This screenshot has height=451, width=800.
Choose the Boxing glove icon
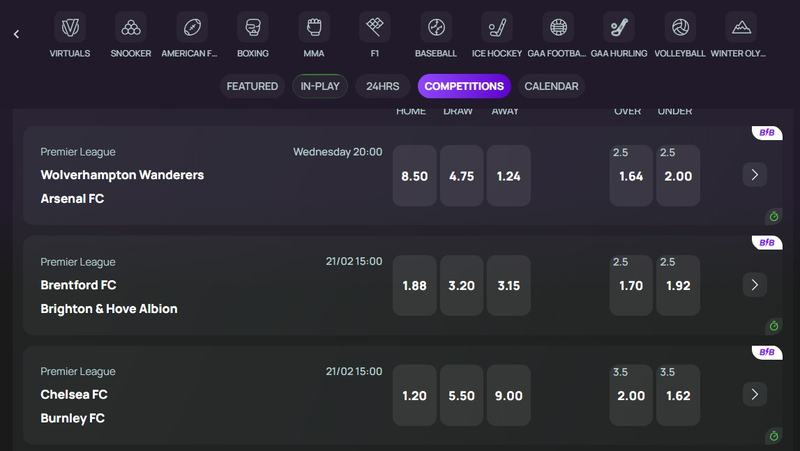tap(253, 27)
